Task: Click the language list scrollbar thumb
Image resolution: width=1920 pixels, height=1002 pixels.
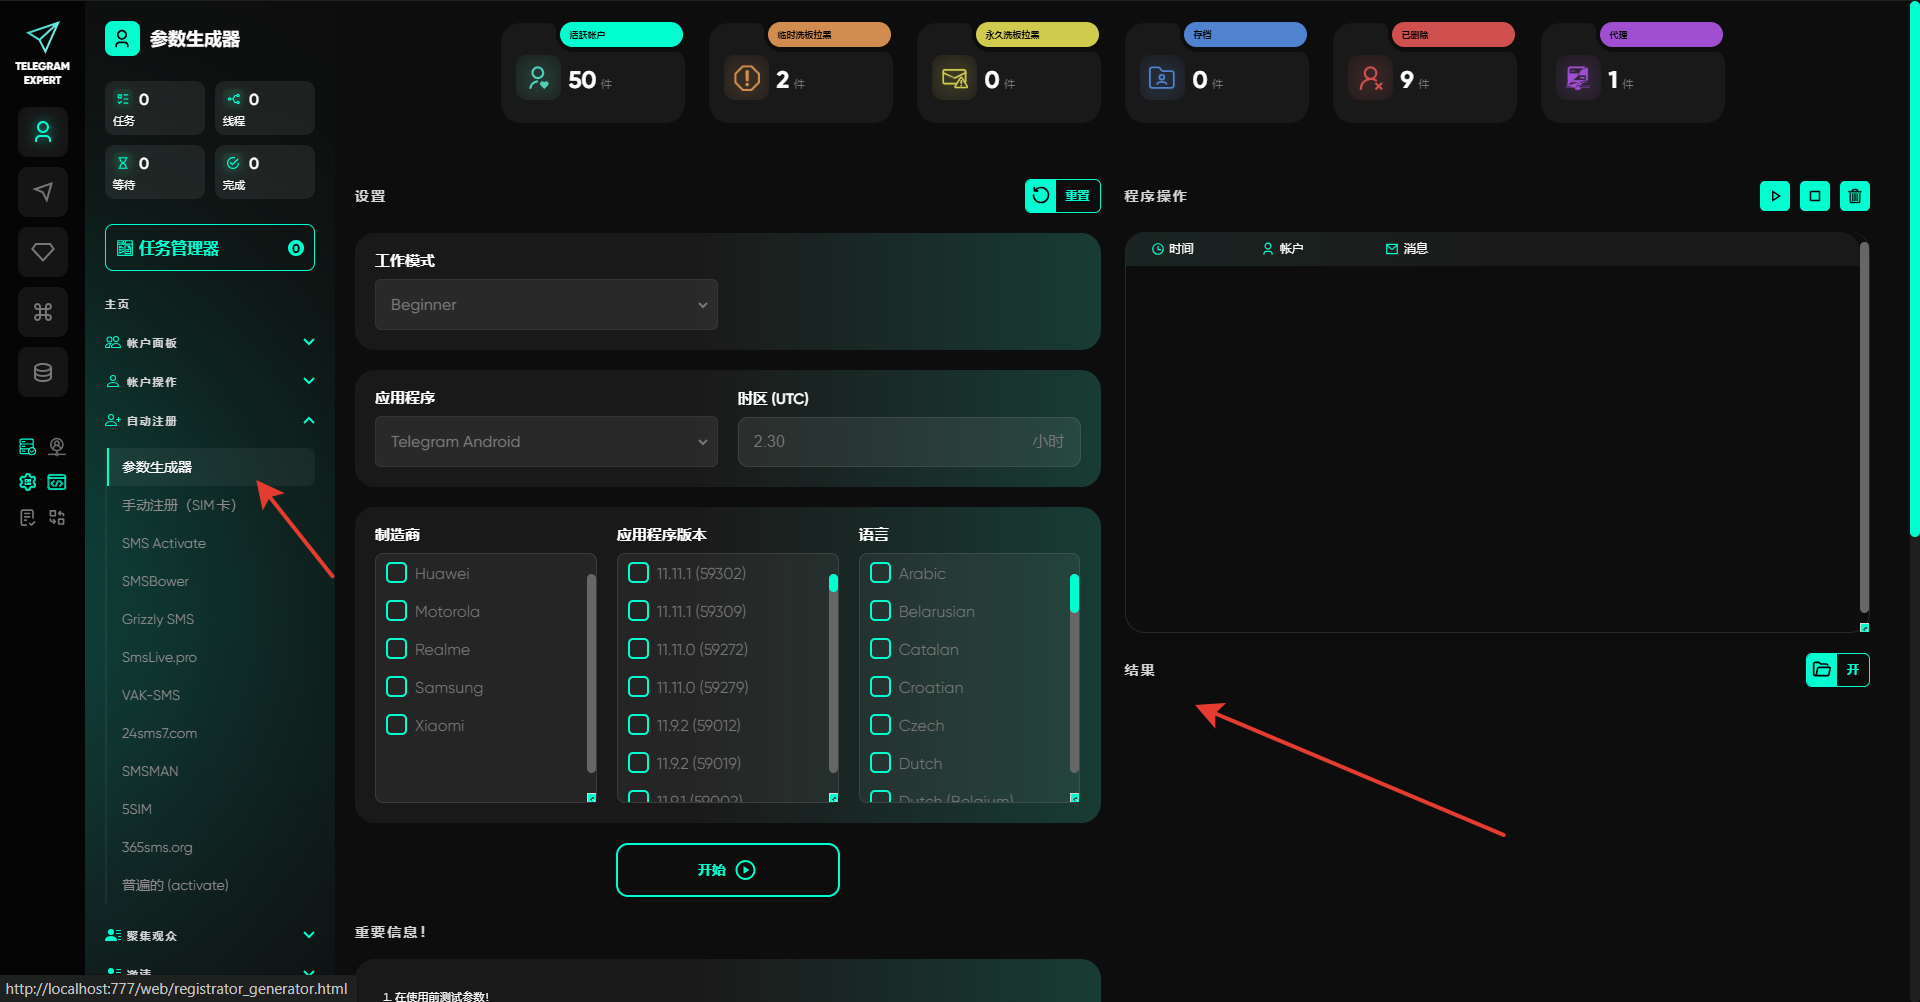Action: point(1074,593)
